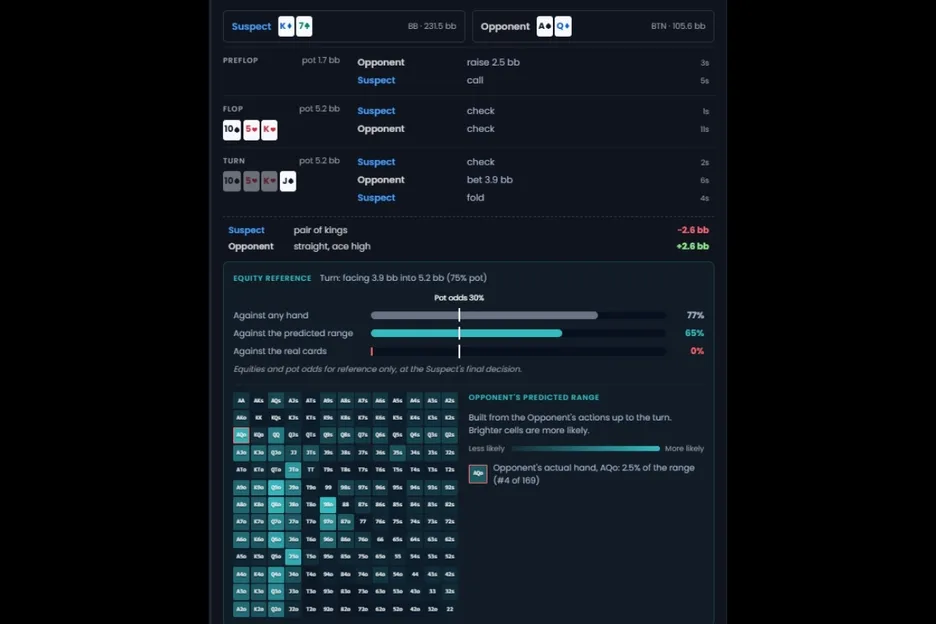Select the A2s cell in the range grid
Screen dimensions: 936x624
pos(449,400)
